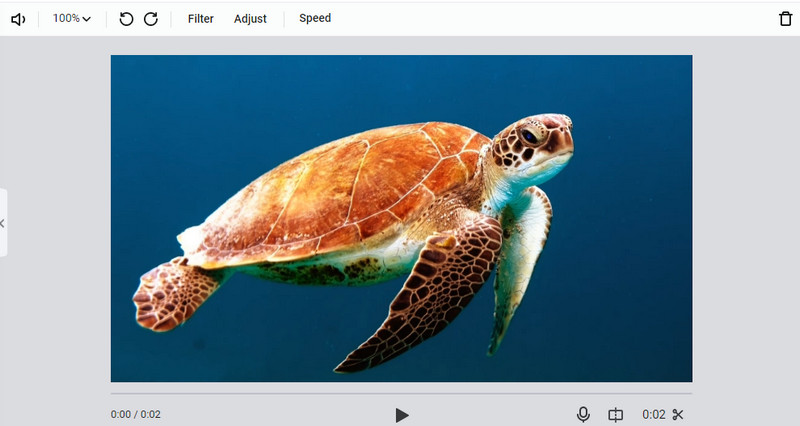This screenshot has height=426, width=800.
Task: Open the Filter menu
Action: tap(201, 19)
